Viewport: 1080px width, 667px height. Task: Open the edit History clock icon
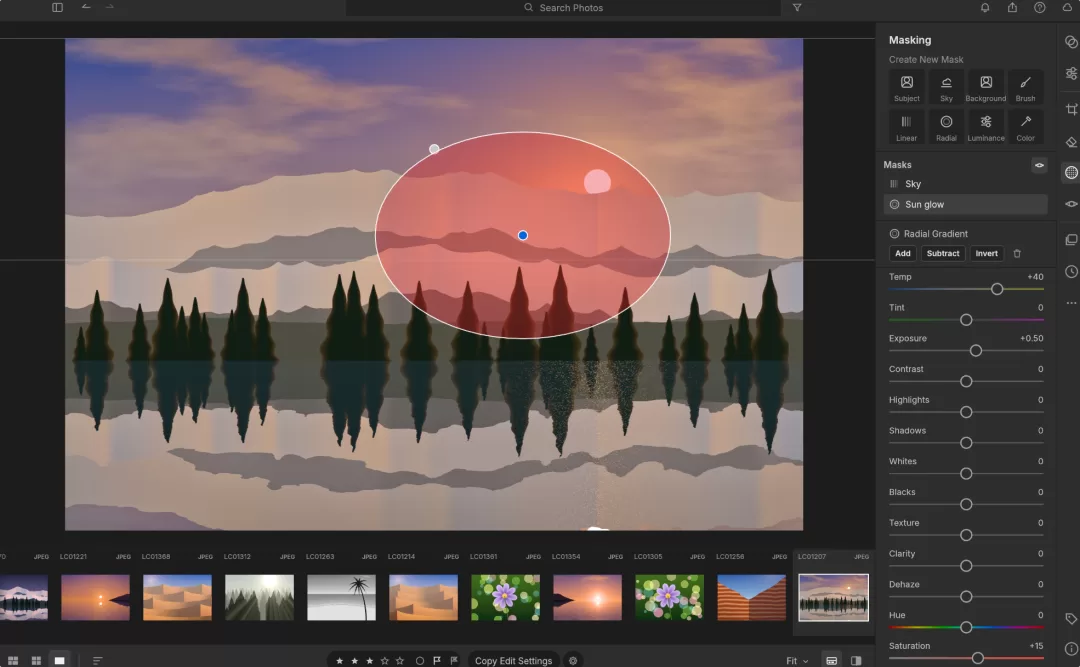[x=1071, y=271]
